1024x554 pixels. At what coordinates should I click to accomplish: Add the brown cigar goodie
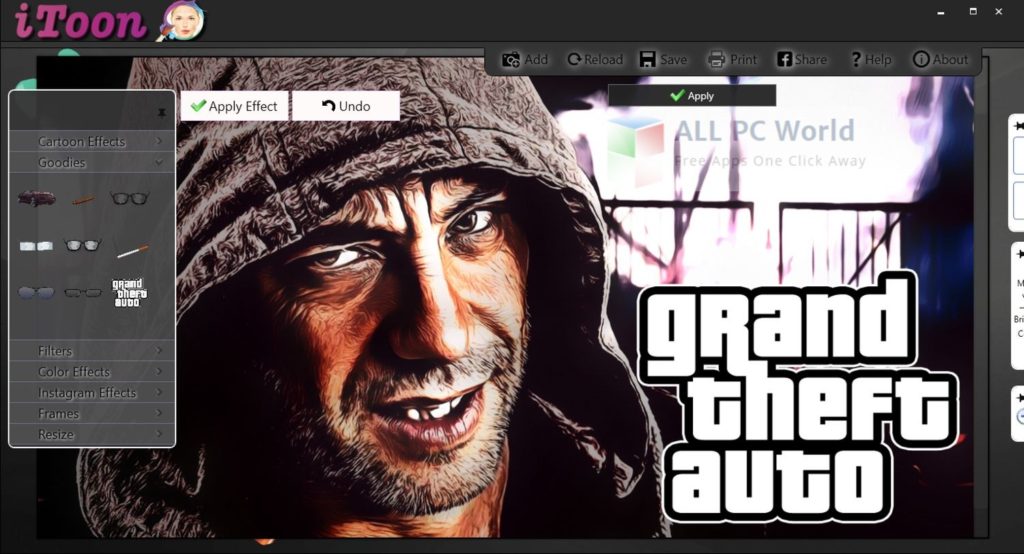click(x=83, y=201)
